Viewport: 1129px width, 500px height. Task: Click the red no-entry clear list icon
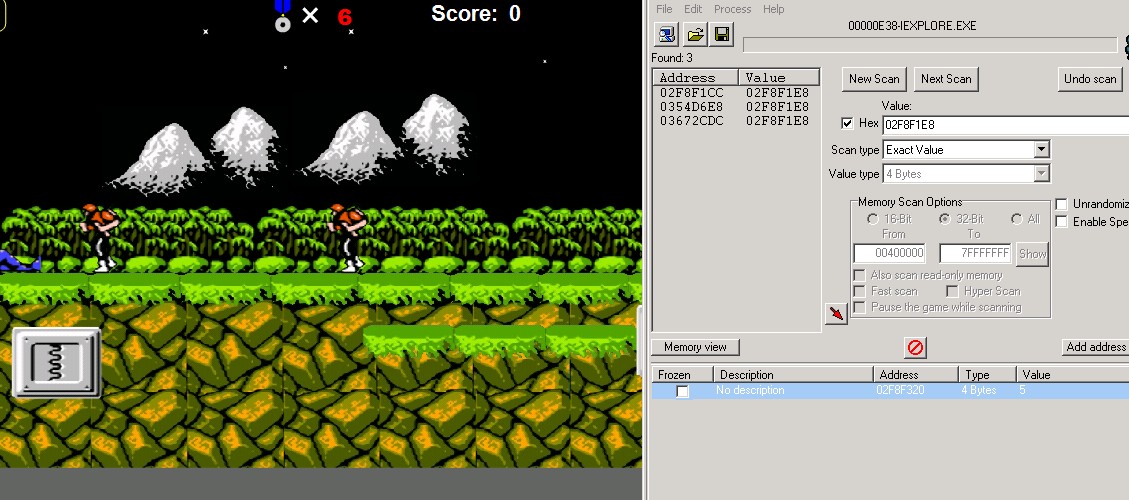click(x=915, y=347)
